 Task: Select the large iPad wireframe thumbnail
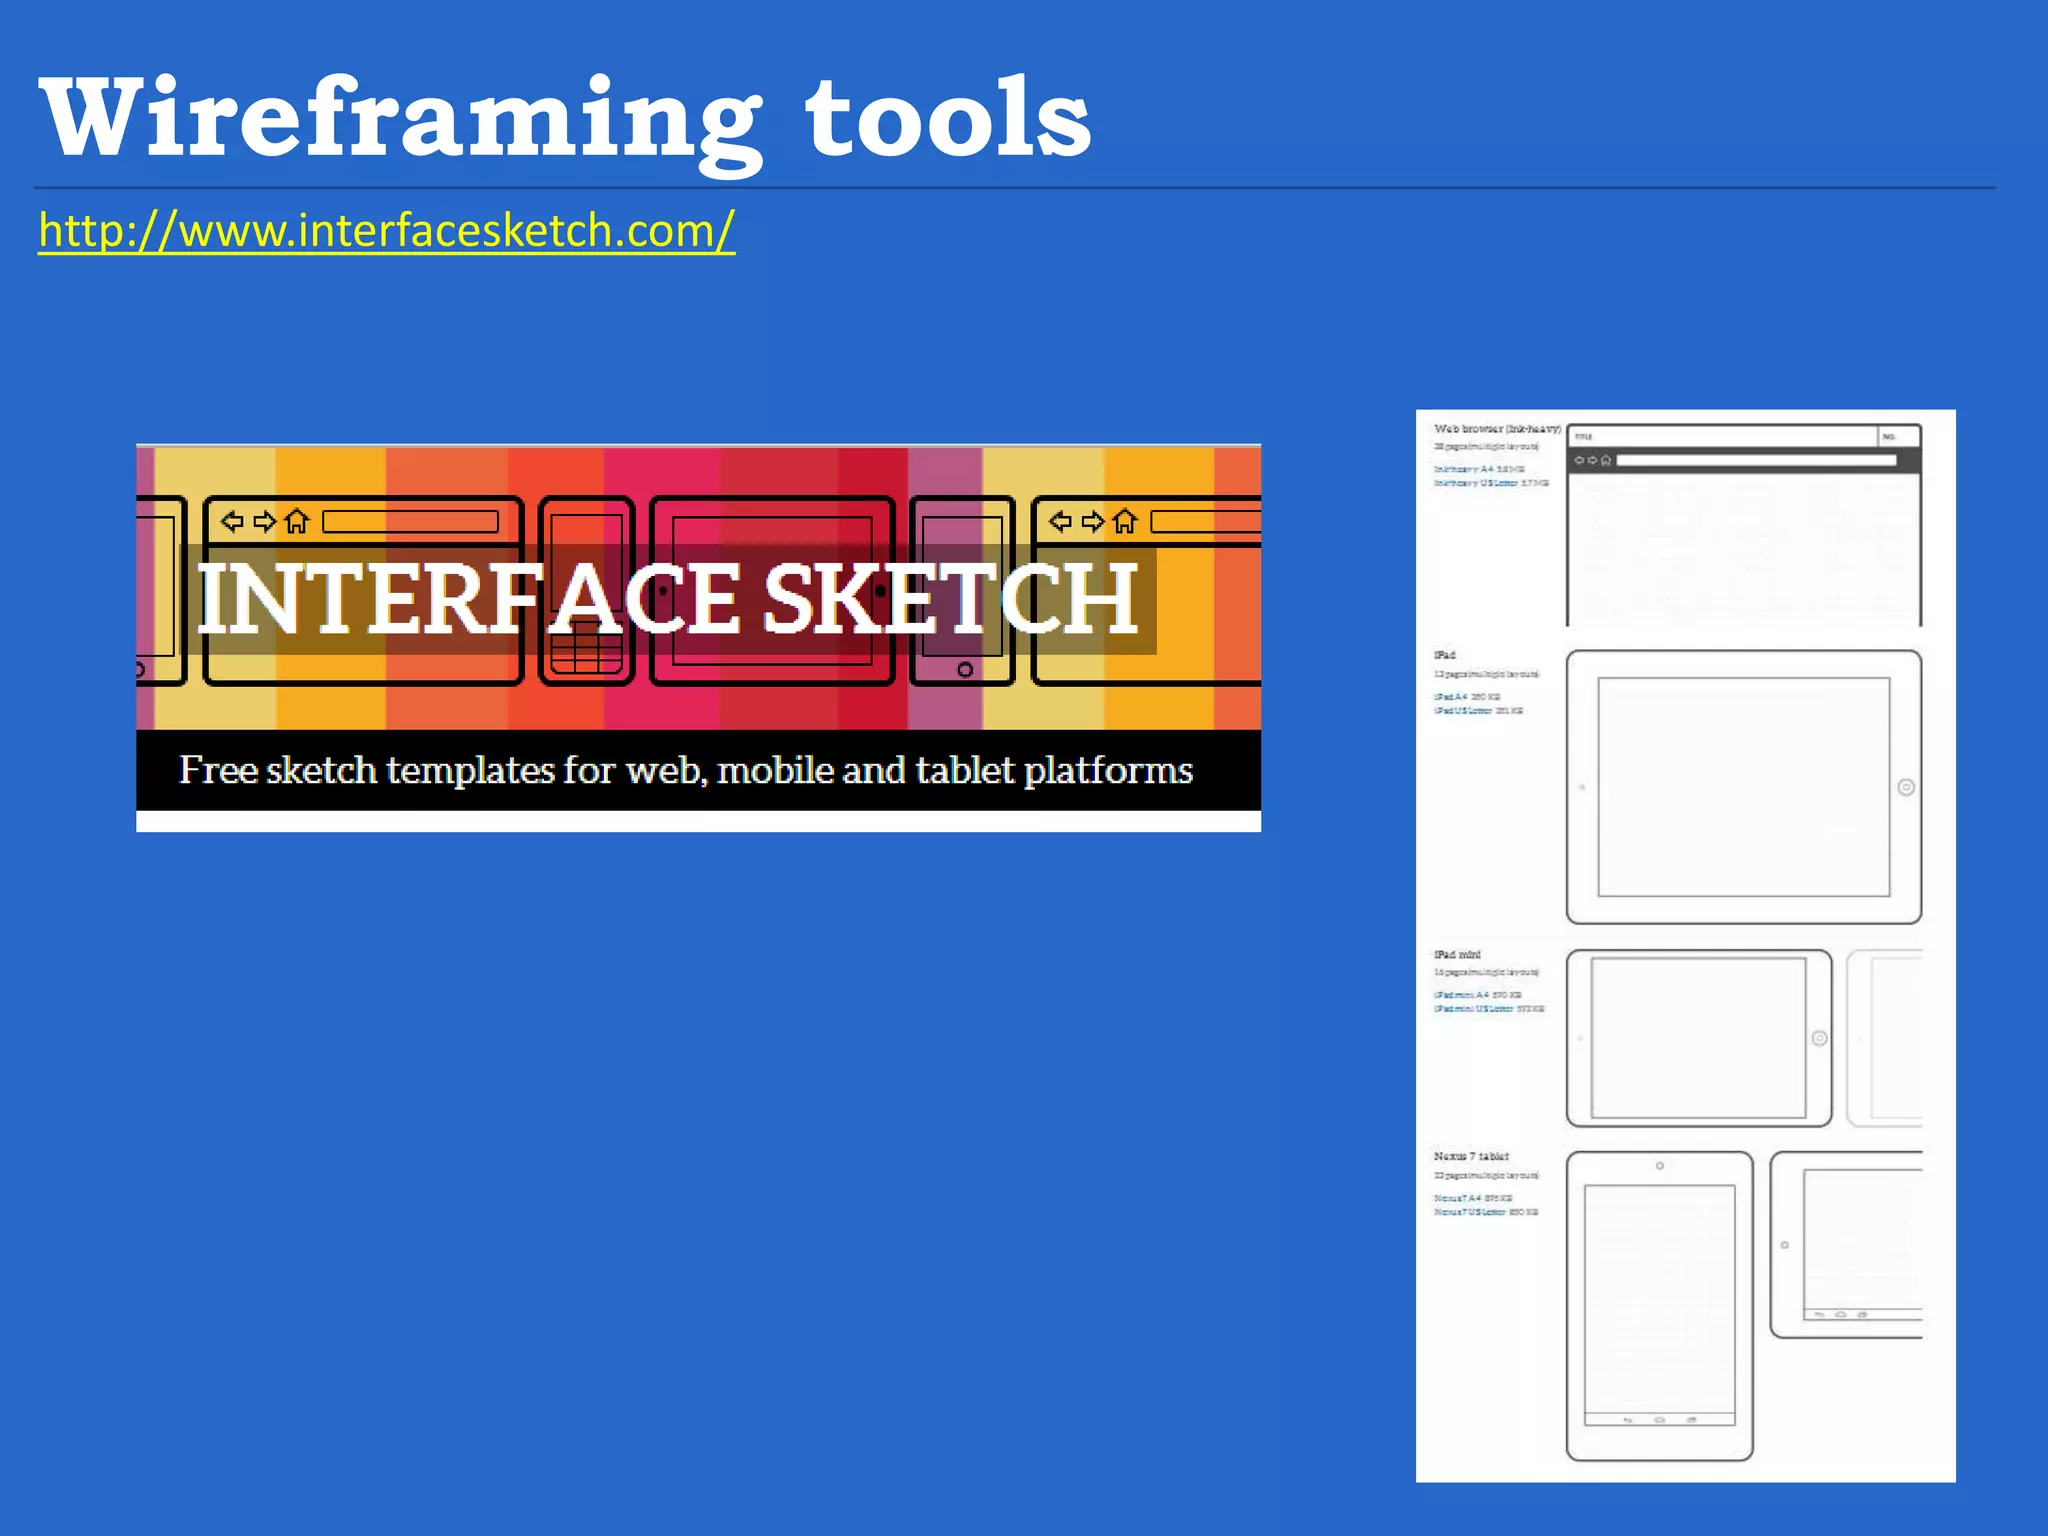[x=1744, y=787]
